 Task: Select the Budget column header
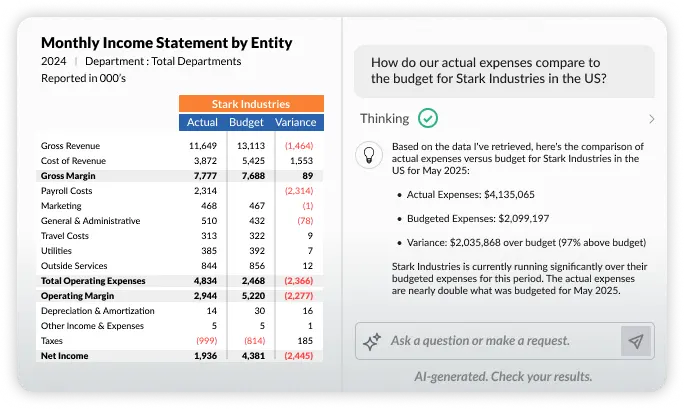coord(246,122)
